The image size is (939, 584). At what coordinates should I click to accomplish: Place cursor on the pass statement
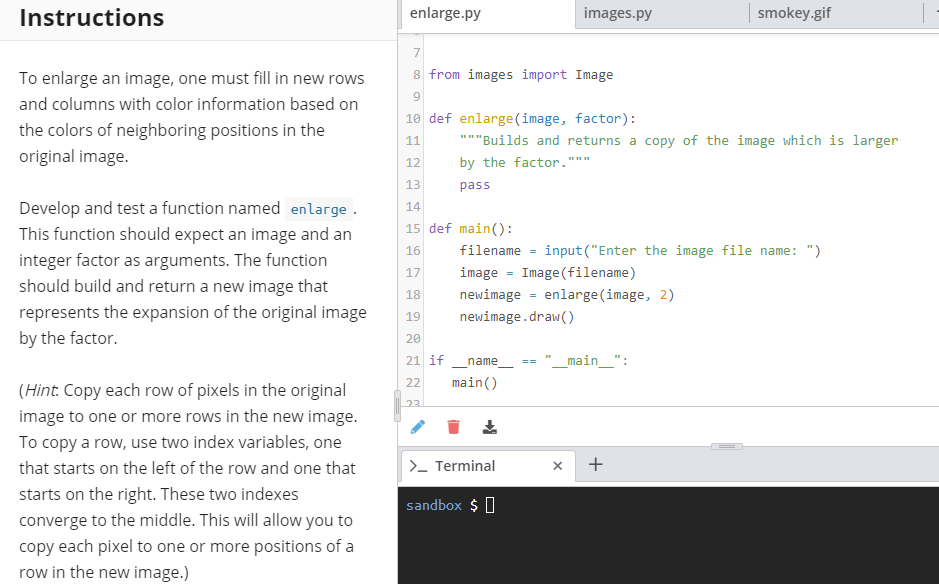(474, 184)
